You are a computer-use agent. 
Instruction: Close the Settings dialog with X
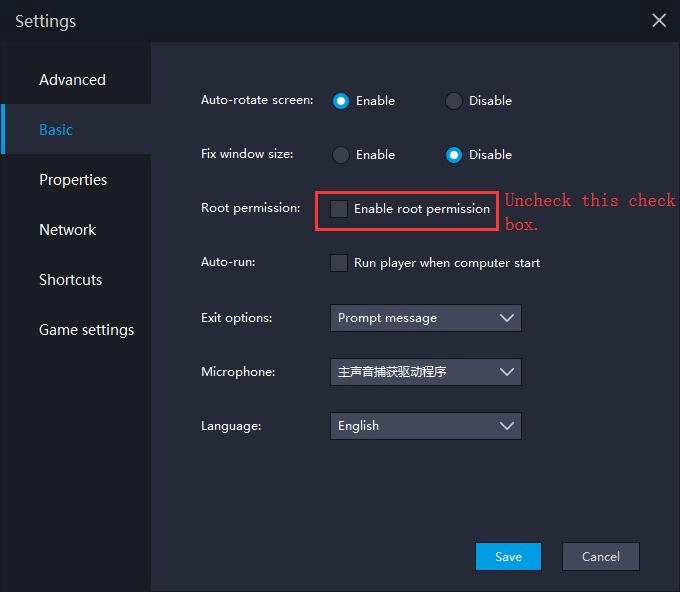pos(659,21)
